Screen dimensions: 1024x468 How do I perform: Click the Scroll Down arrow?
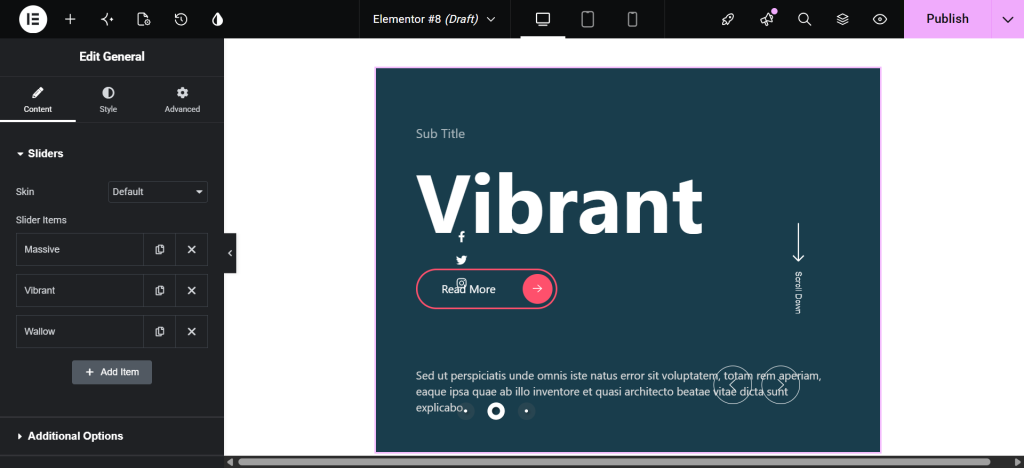798,243
